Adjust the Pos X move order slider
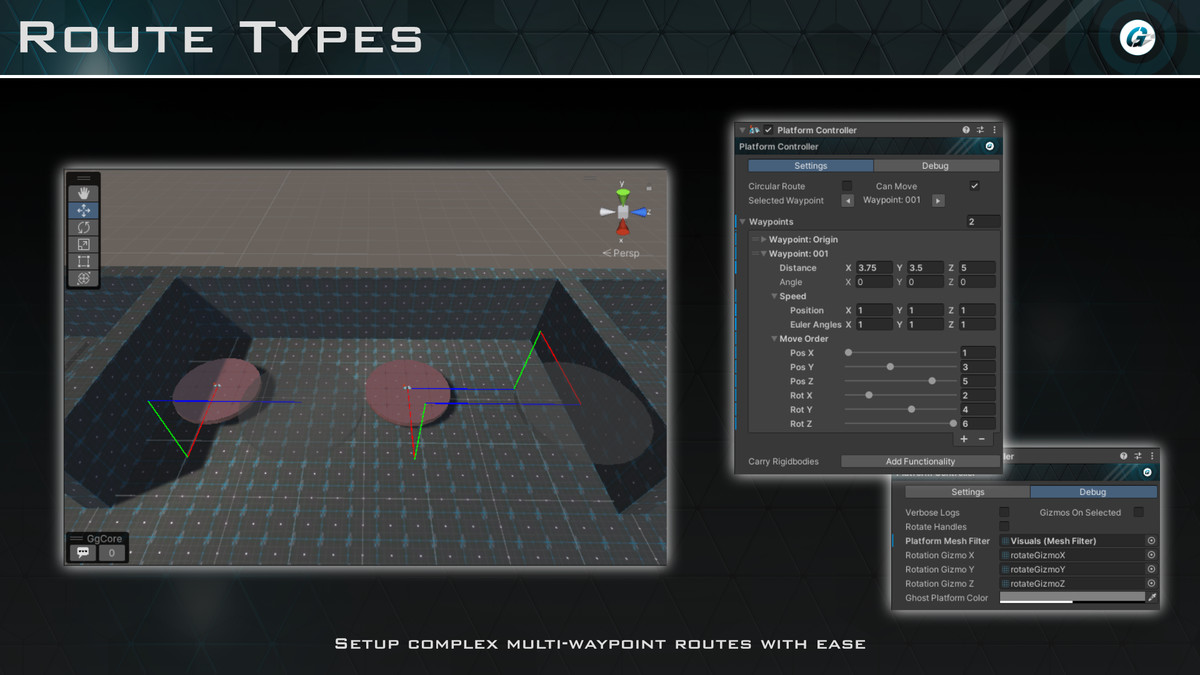The width and height of the screenshot is (1200, 675). [x=900, y=353]
